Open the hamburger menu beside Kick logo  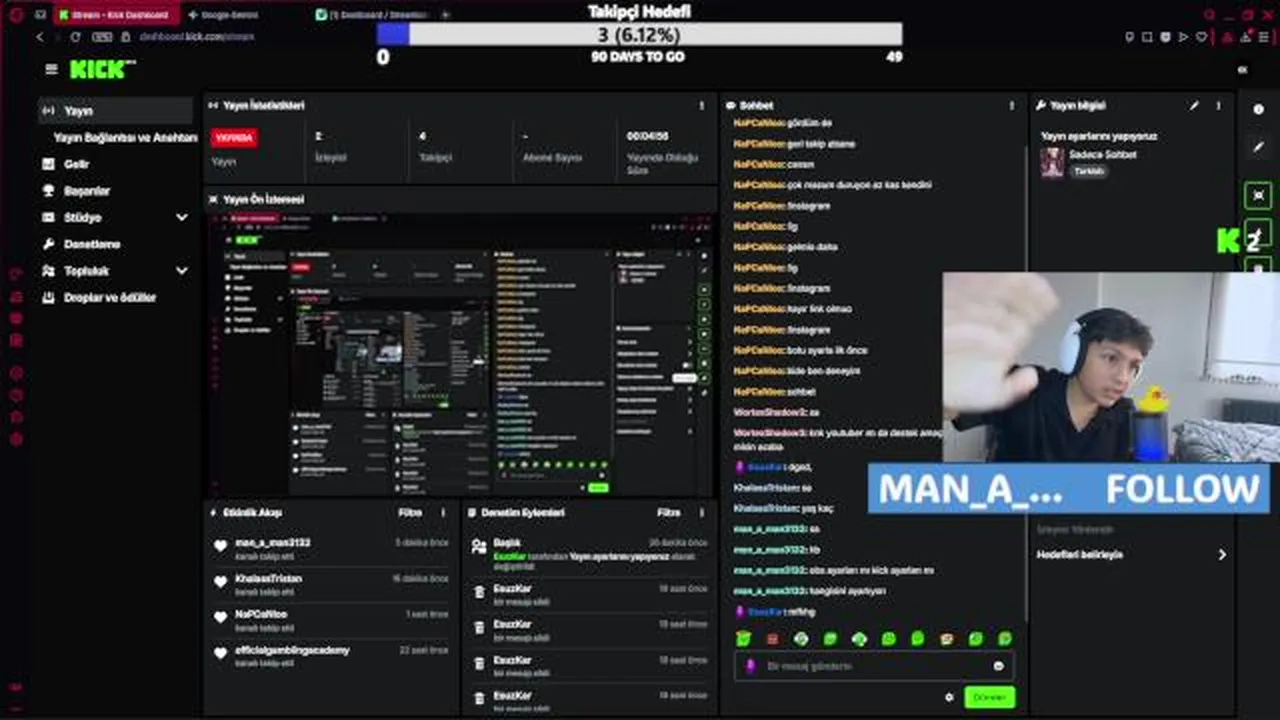point(51,70)
